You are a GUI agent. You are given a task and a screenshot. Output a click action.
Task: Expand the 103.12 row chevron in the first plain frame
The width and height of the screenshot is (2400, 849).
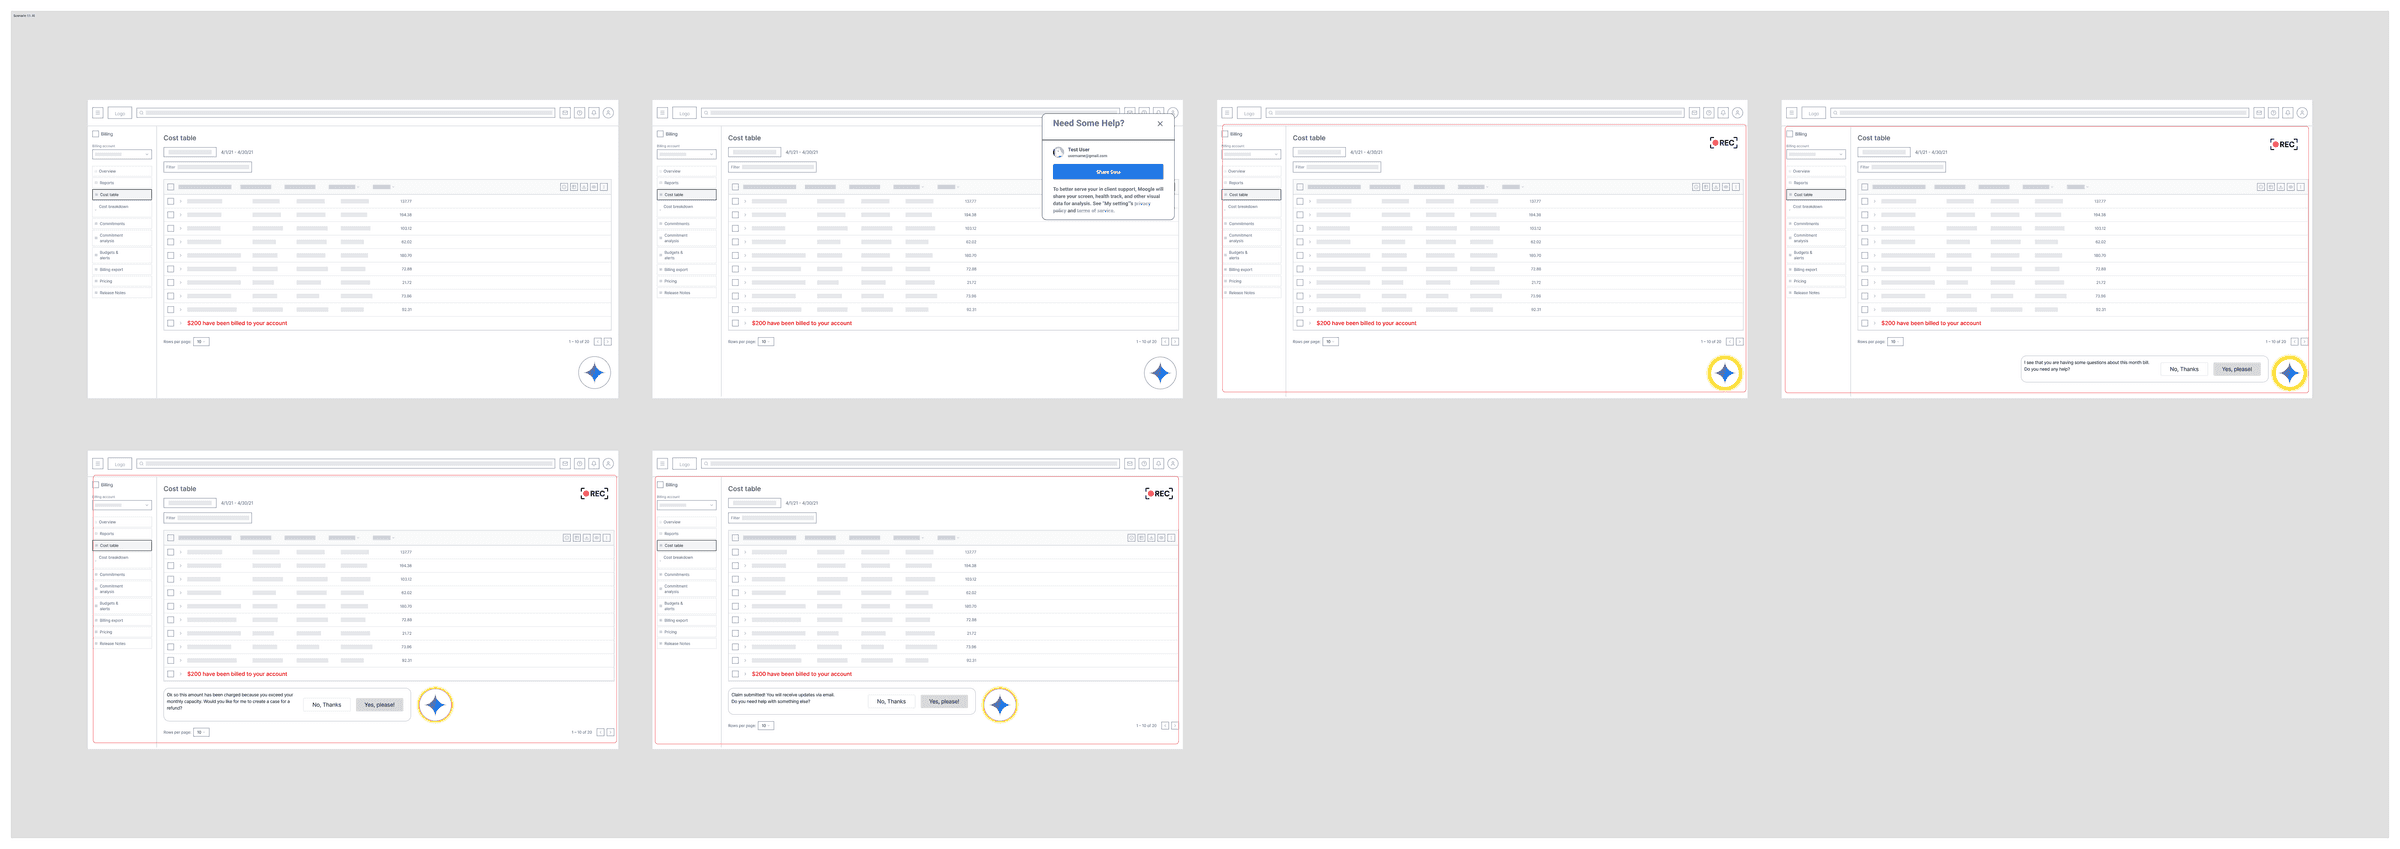[x=181, y=228]
